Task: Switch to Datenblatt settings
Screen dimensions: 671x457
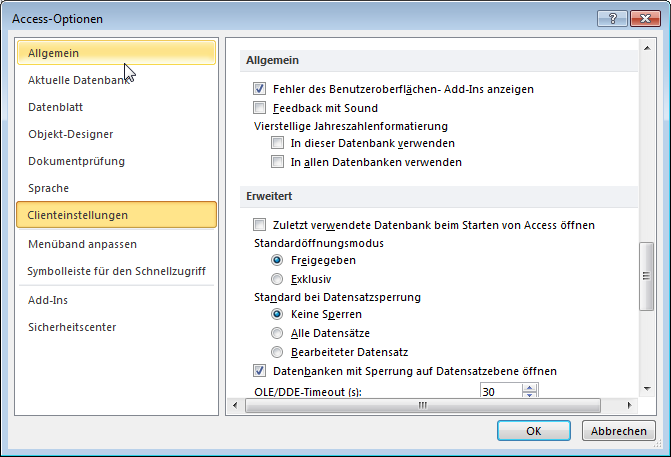Action: point(57,106)
